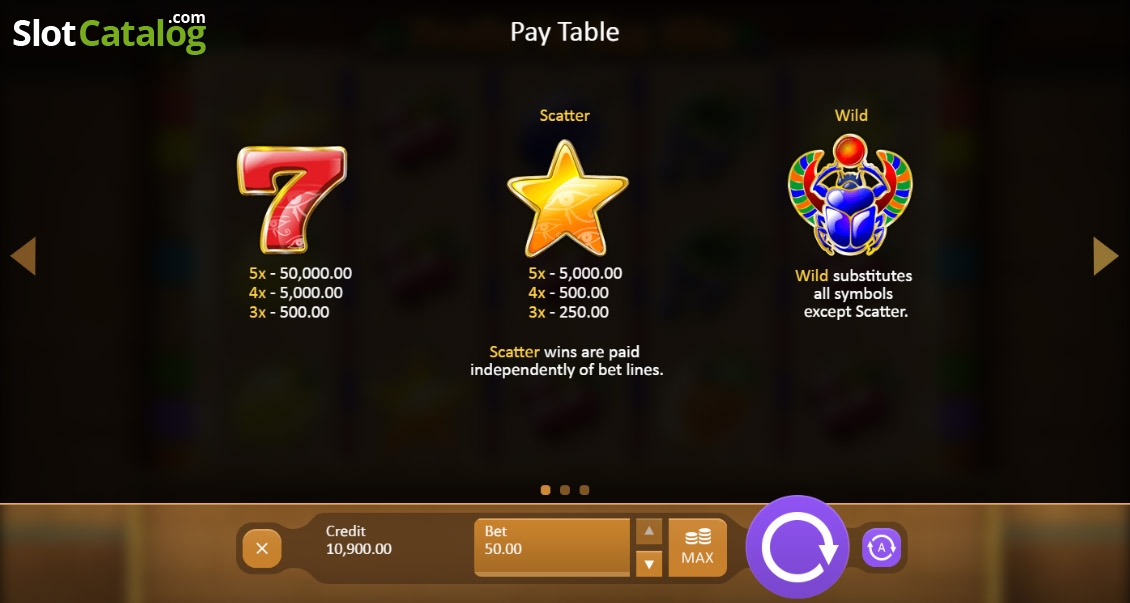The width and height of the screenshot is (1130, 603).
Task: Click the Wild label above the scarab
Action: 851,115
